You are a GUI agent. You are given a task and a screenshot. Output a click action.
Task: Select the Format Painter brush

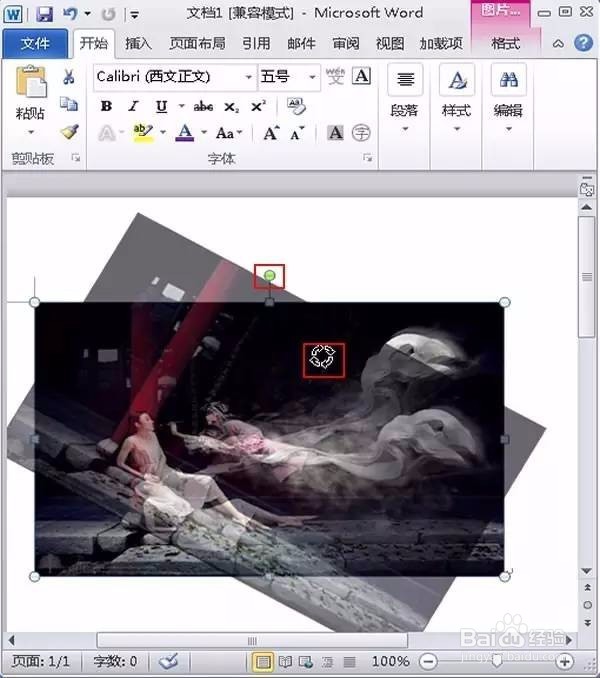(69, 132)
